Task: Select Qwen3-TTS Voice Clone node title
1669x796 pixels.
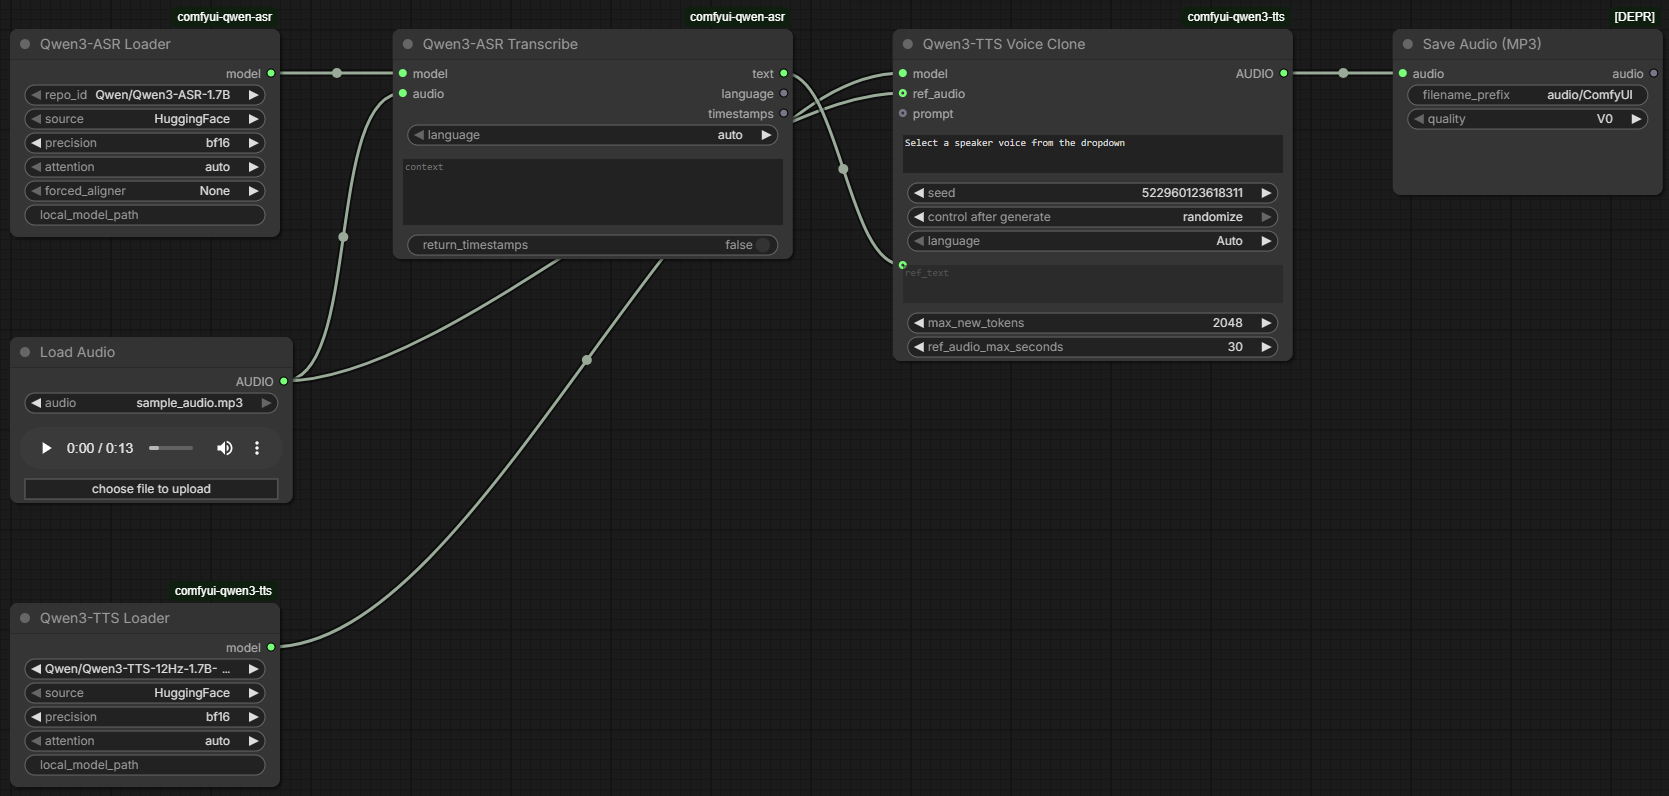Action: [x=1004, y=44]
